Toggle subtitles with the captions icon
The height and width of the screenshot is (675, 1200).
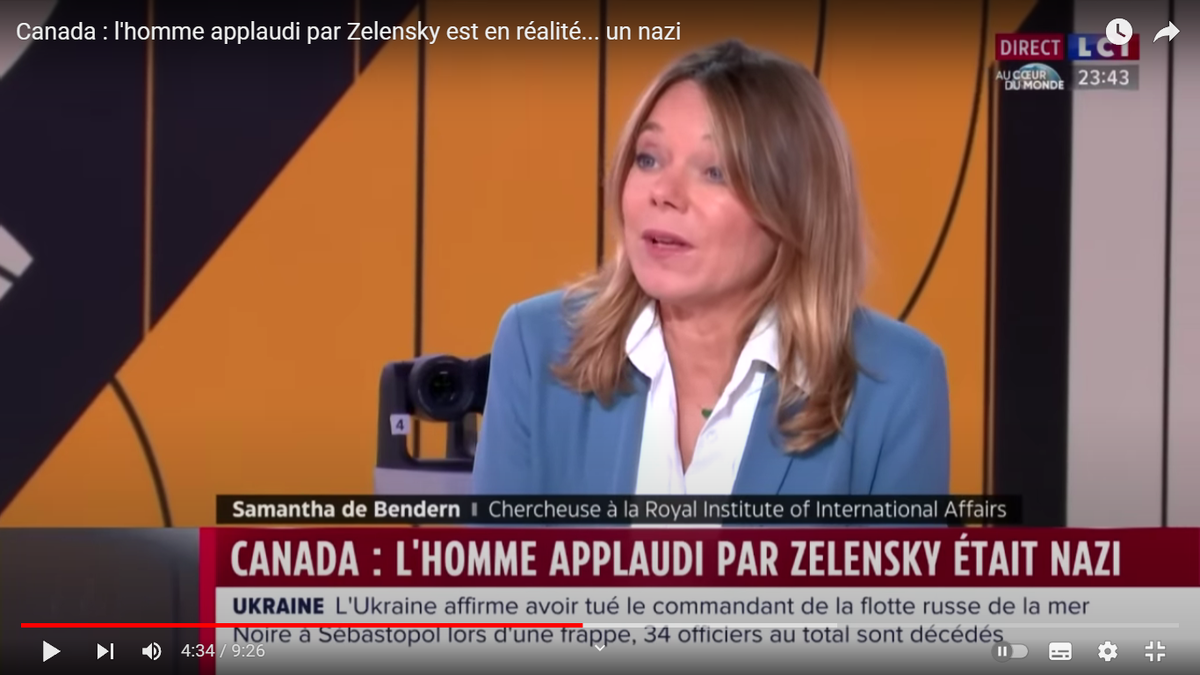[1060, 651]
